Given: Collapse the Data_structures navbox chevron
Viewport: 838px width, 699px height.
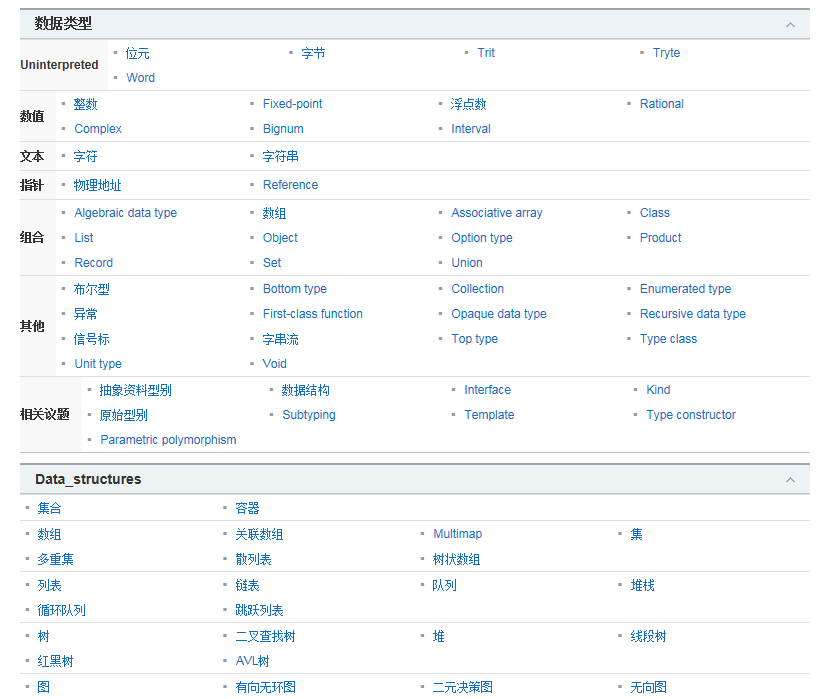Looking at the screenshot, I should pyautogui.click(x=790, y=480).
